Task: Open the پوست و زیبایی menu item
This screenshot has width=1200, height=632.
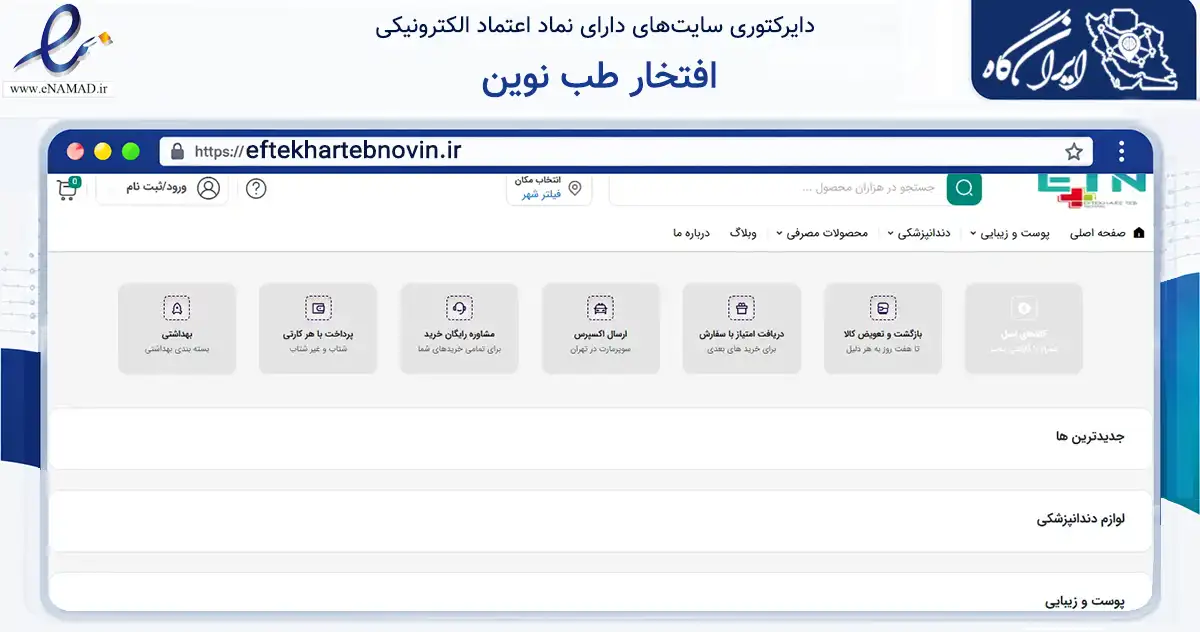Action: [x=1016, y=233]
